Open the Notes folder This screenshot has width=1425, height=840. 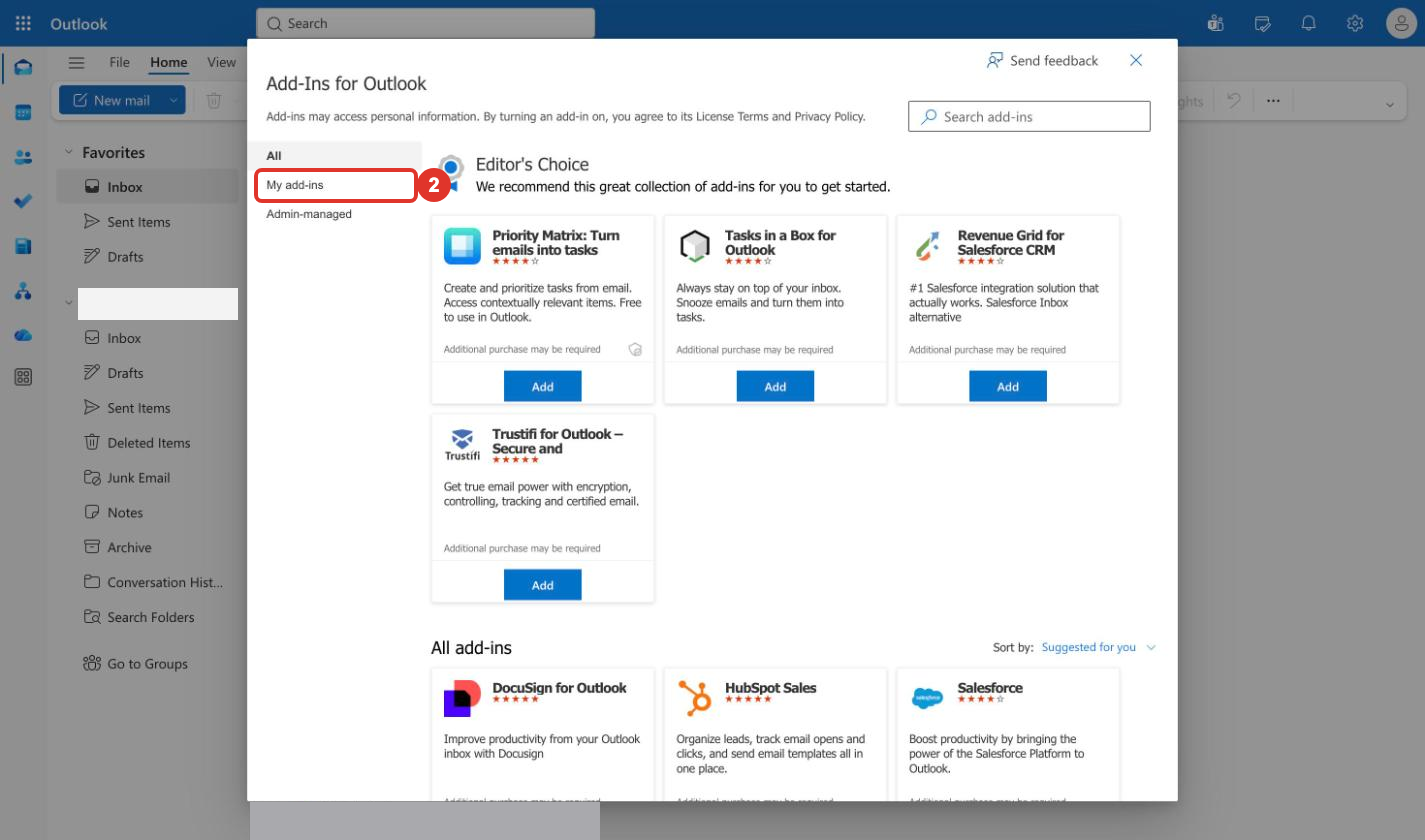coord(147,513)
